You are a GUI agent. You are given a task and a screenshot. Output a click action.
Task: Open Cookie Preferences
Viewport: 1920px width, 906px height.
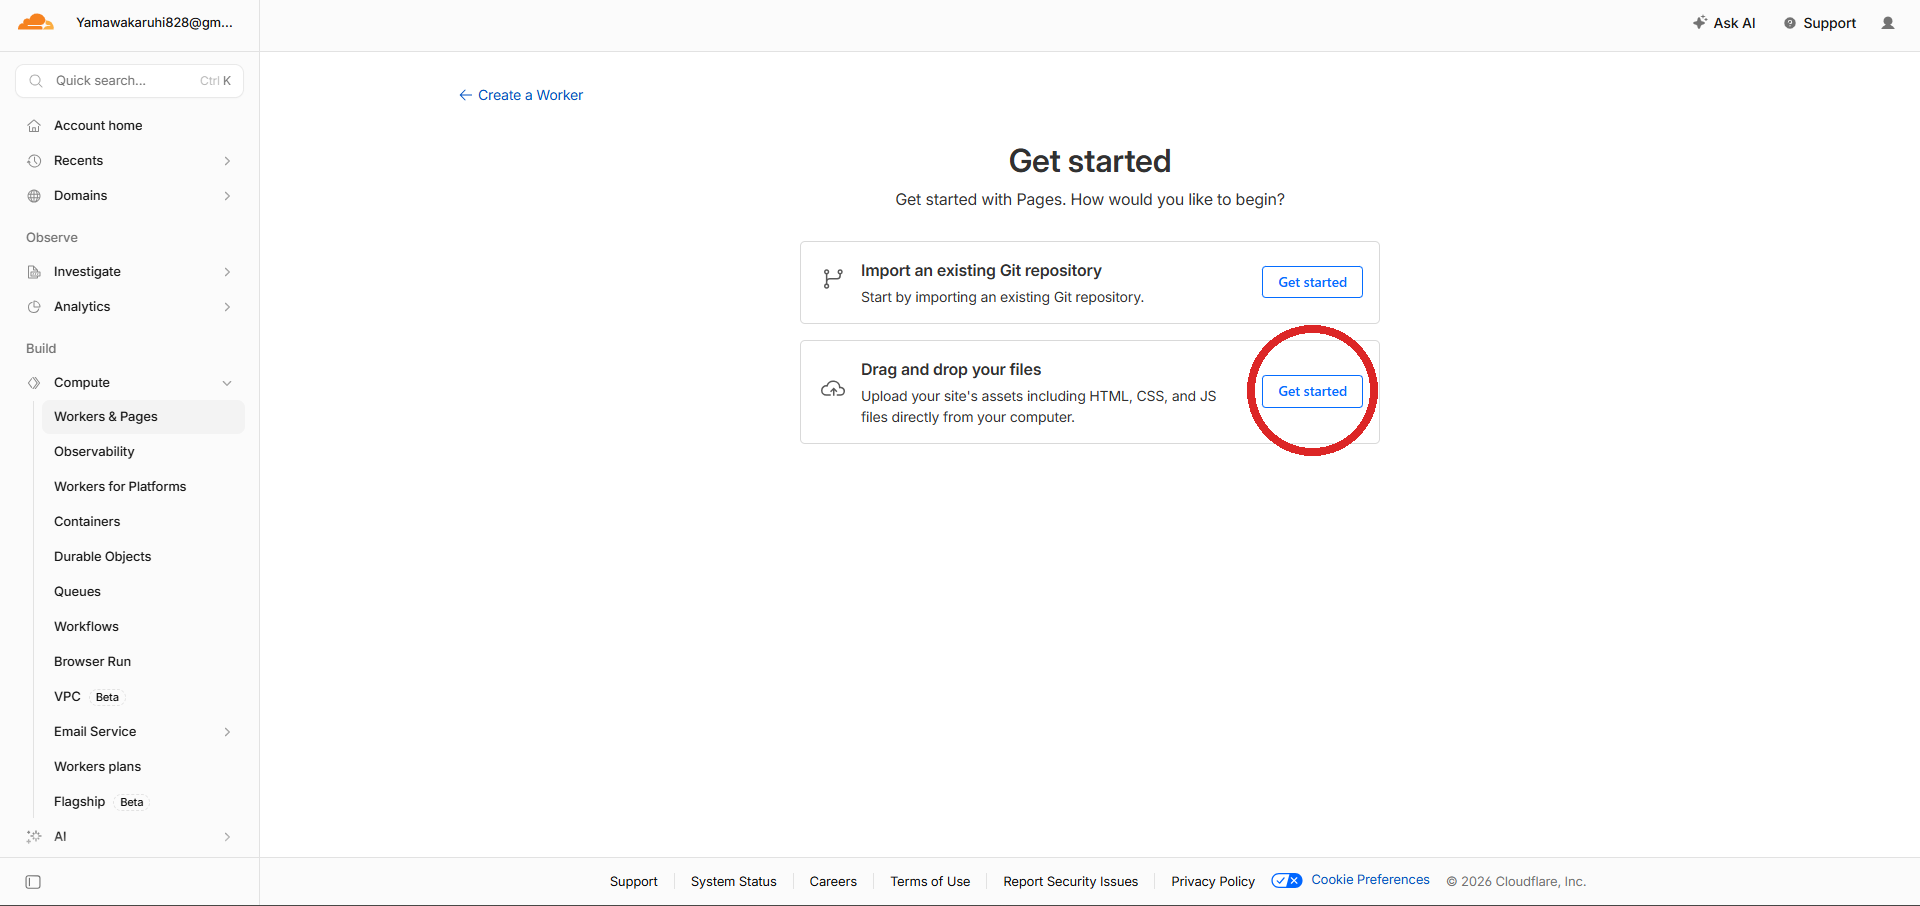pyautogui.click(x=1370, y=880)
